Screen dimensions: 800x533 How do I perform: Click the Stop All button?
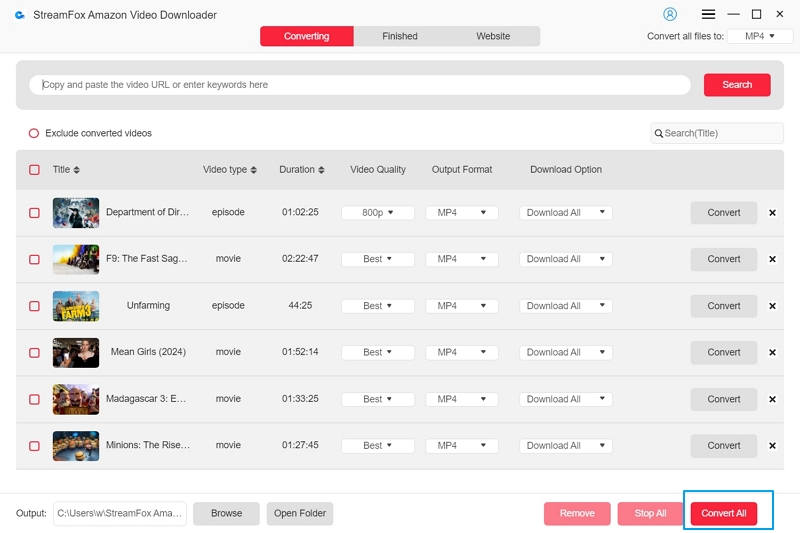[x=651, y=514]
